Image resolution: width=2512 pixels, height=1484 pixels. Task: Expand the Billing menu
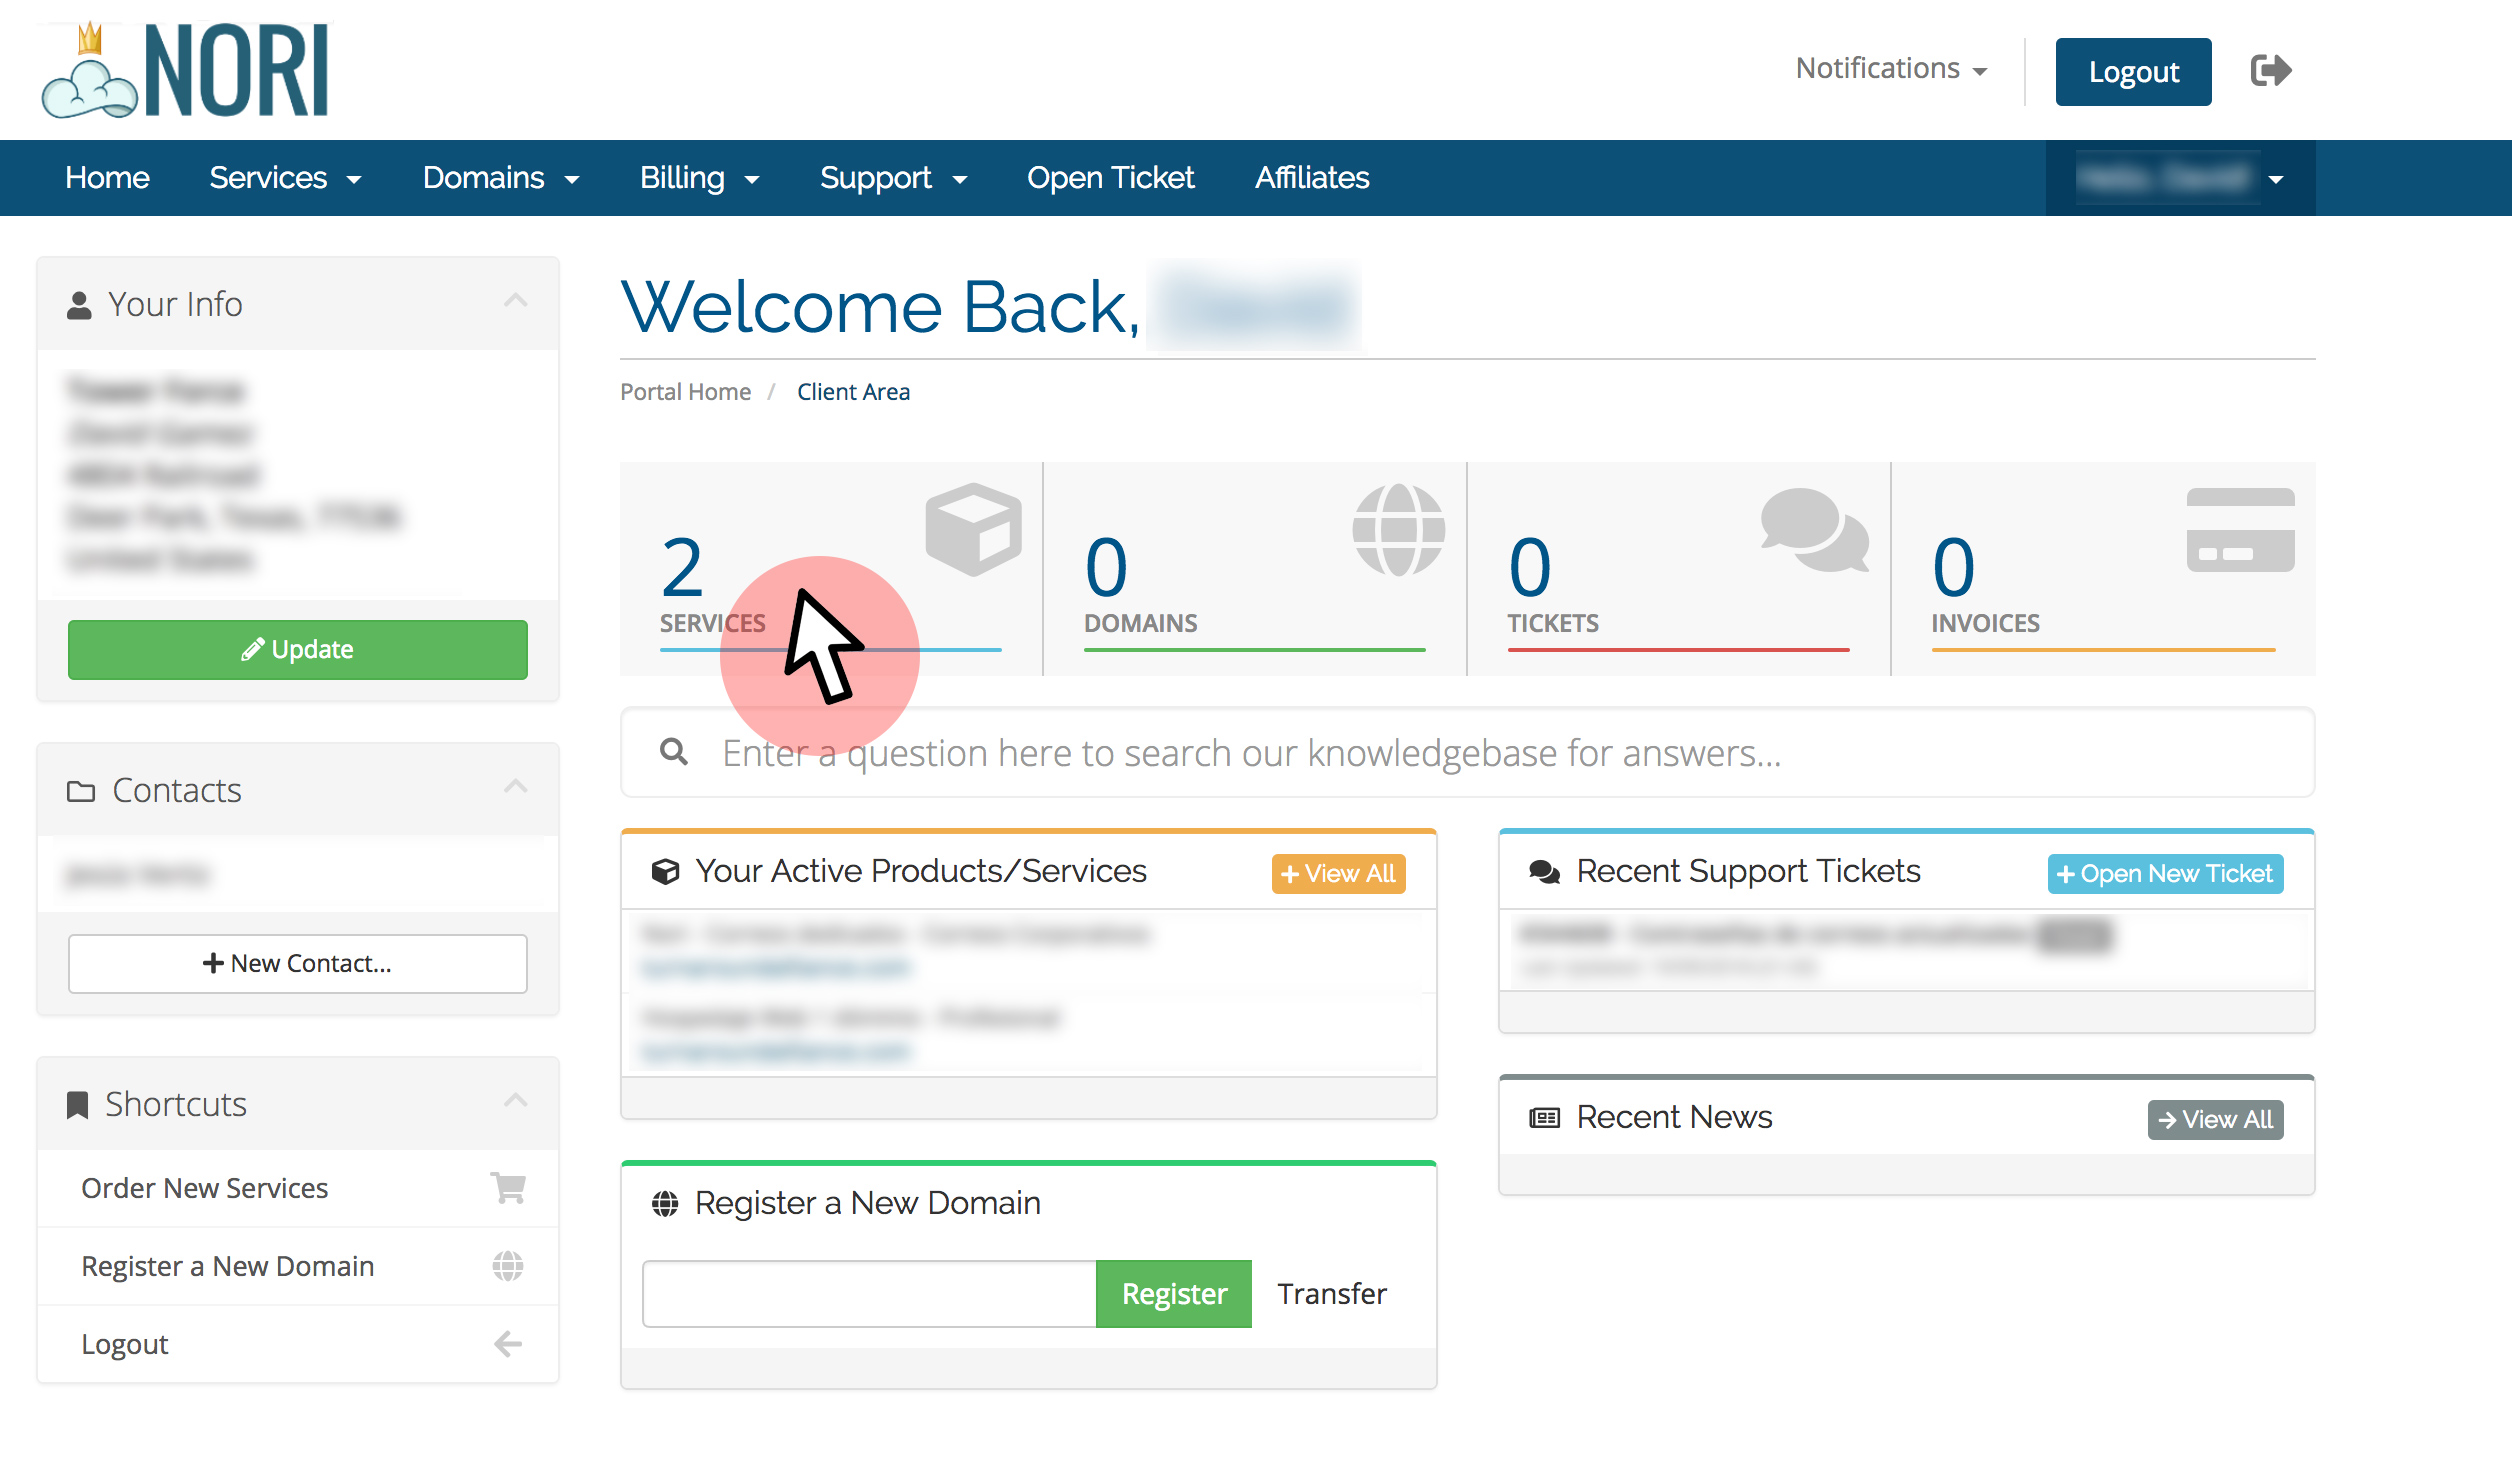pyautogui.click(x=699, y=178)
